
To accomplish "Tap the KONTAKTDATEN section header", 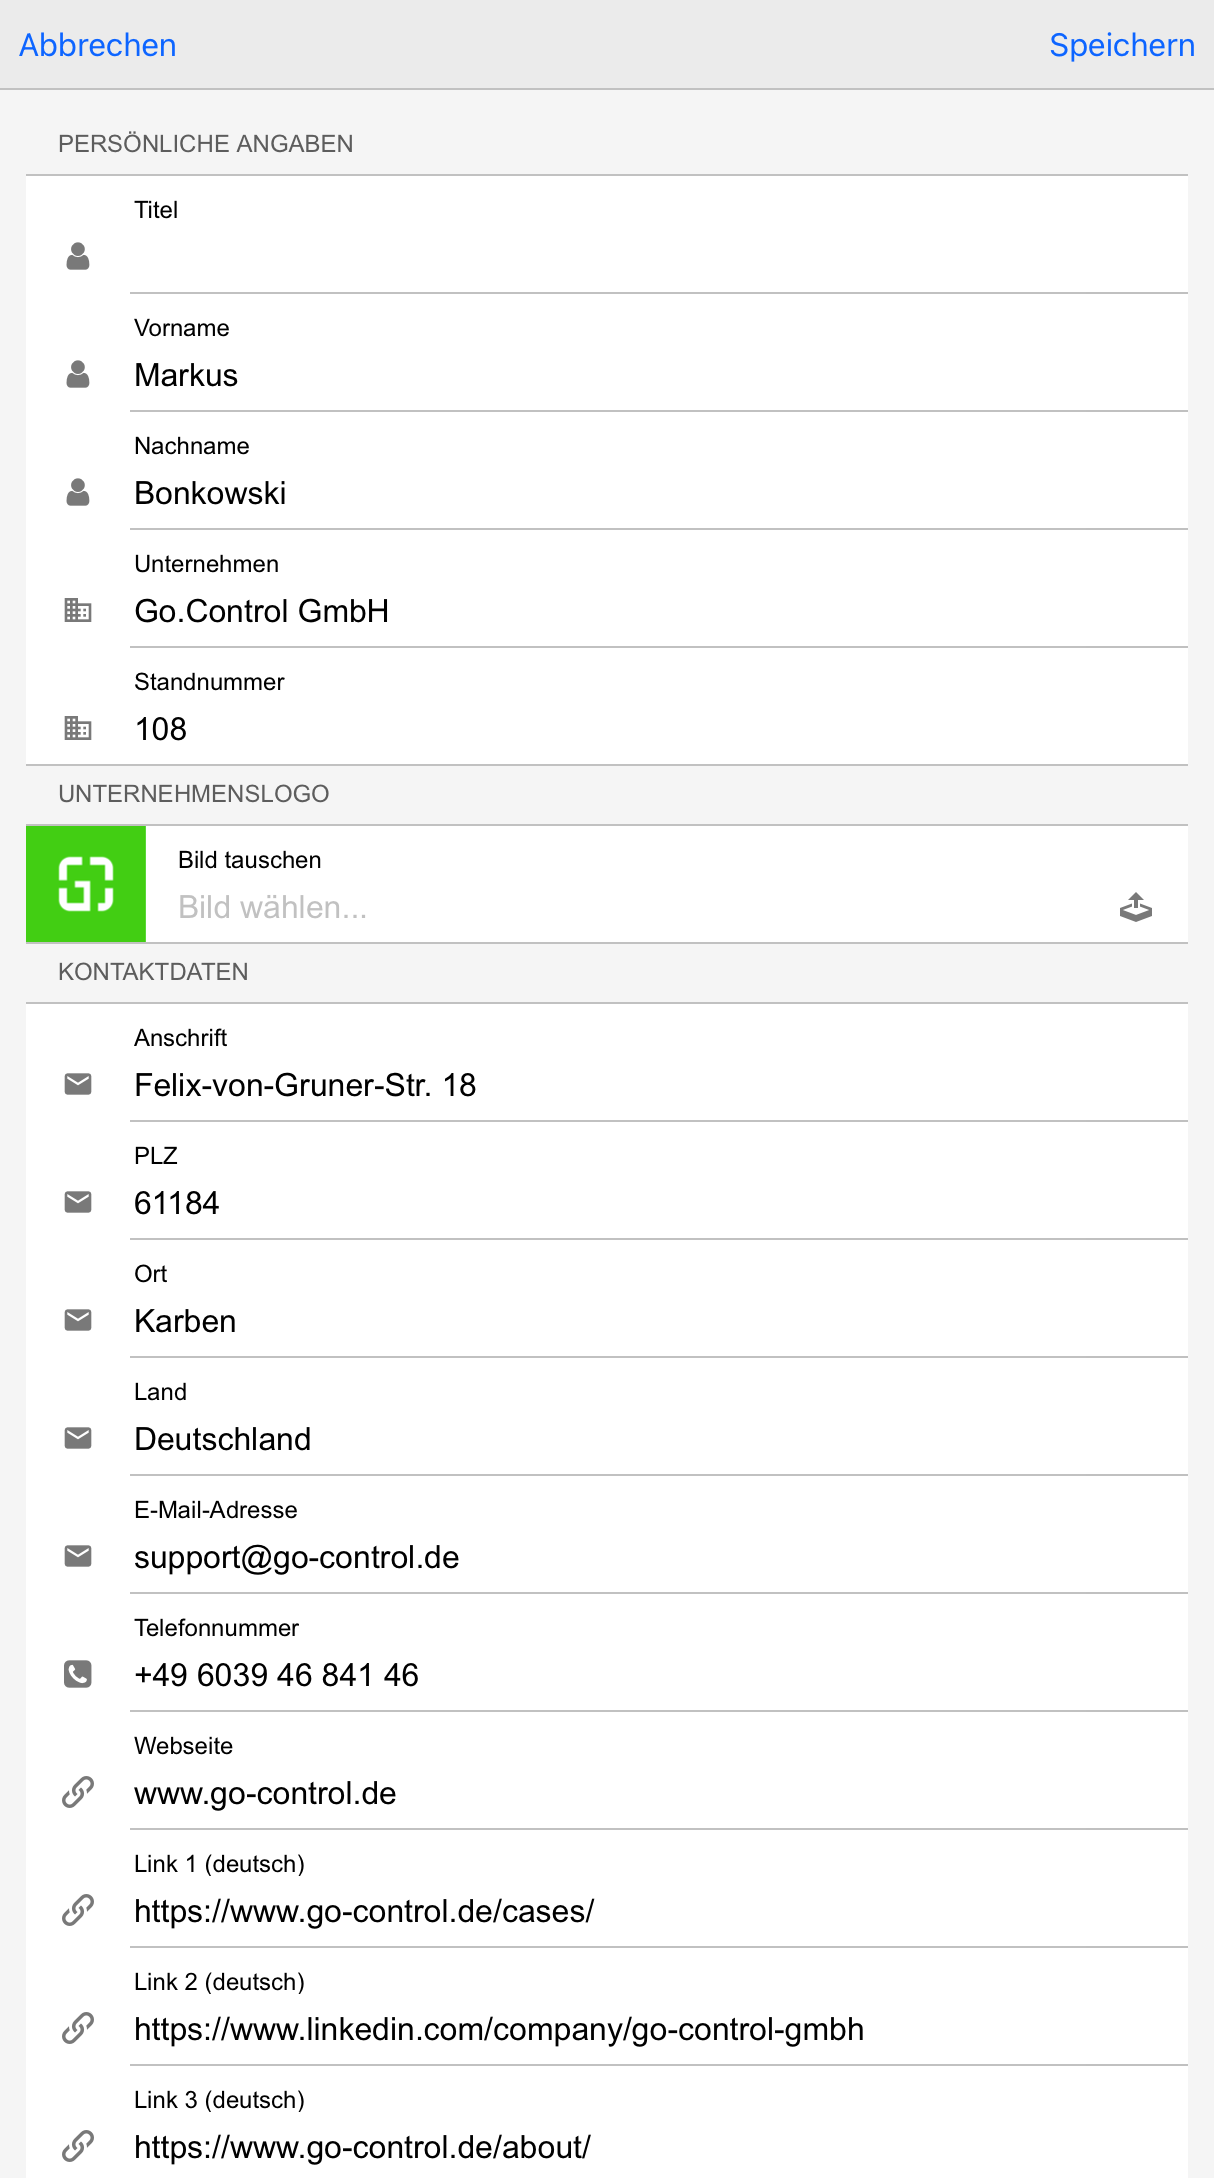I will 153,972.
